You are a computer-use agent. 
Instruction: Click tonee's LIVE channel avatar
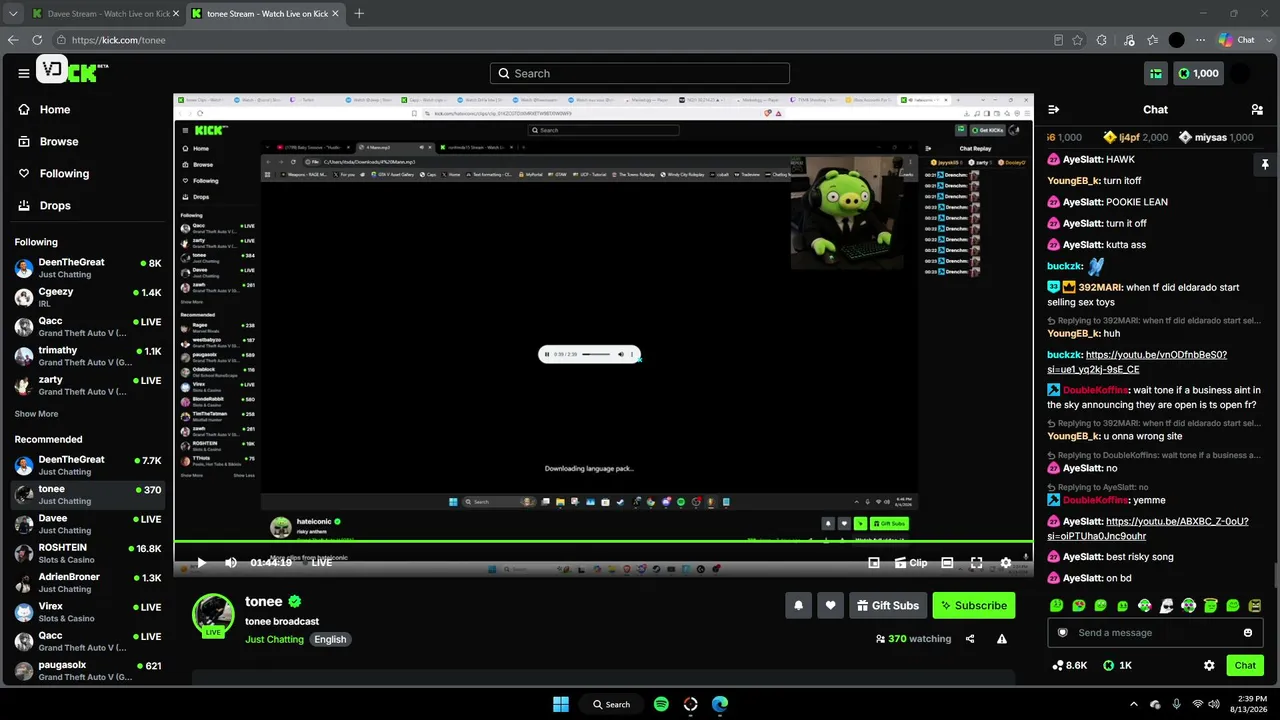213,615
